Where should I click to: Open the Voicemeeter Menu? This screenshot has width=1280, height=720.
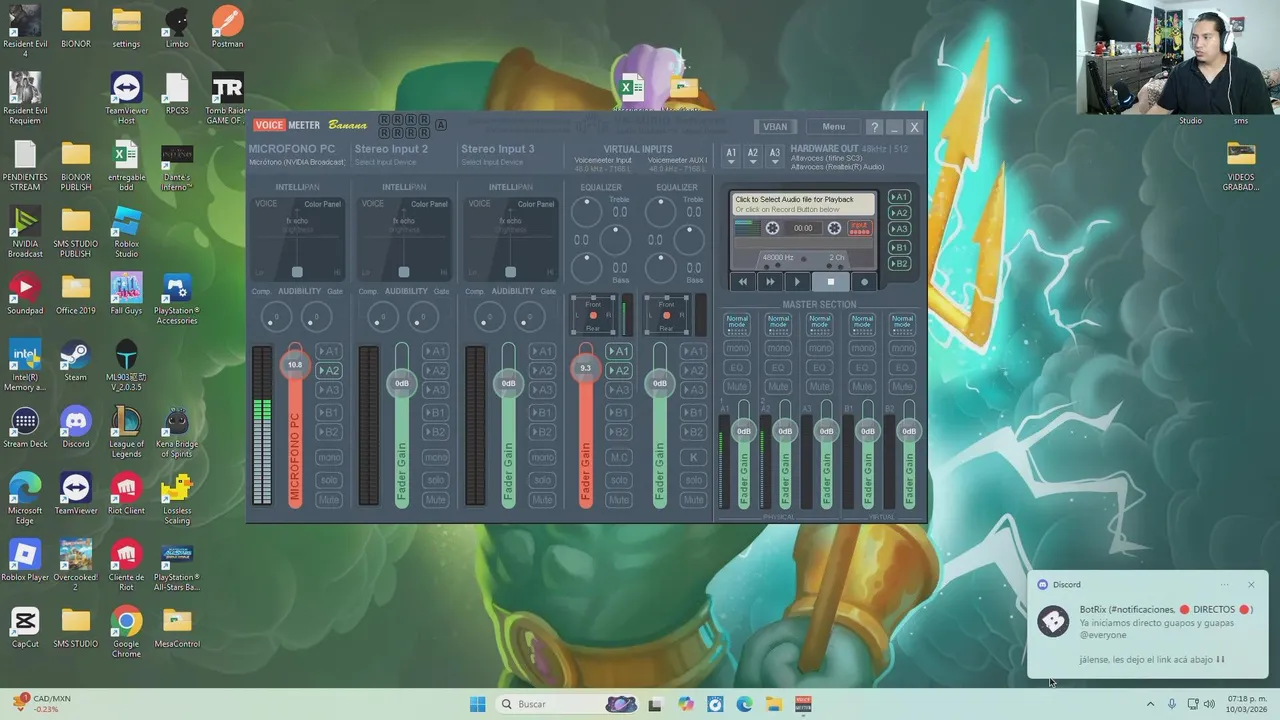[x=833, y=127]
